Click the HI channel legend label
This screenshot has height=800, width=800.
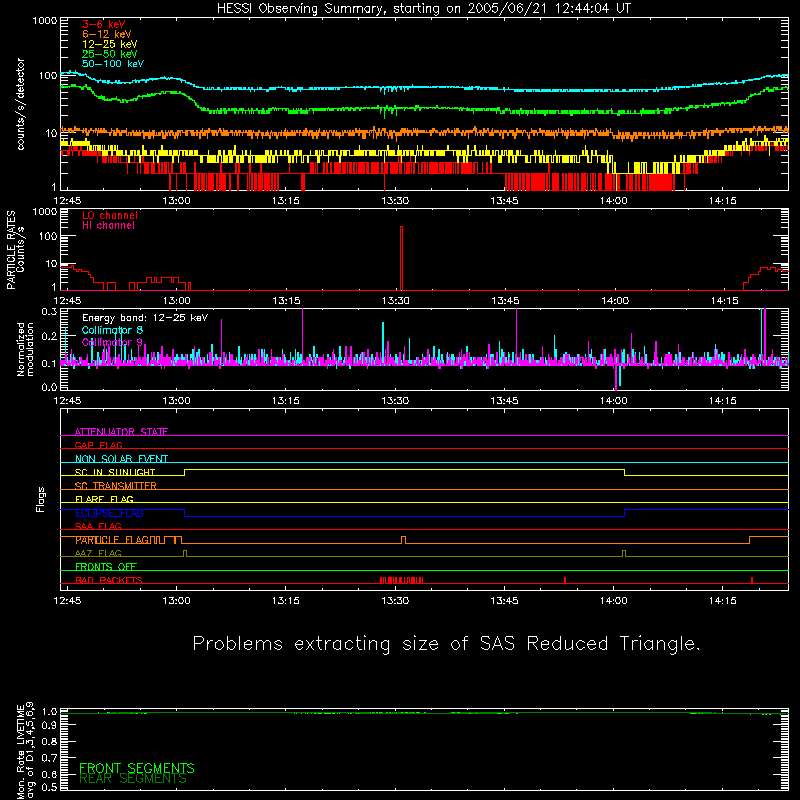[x=109, y=226]
